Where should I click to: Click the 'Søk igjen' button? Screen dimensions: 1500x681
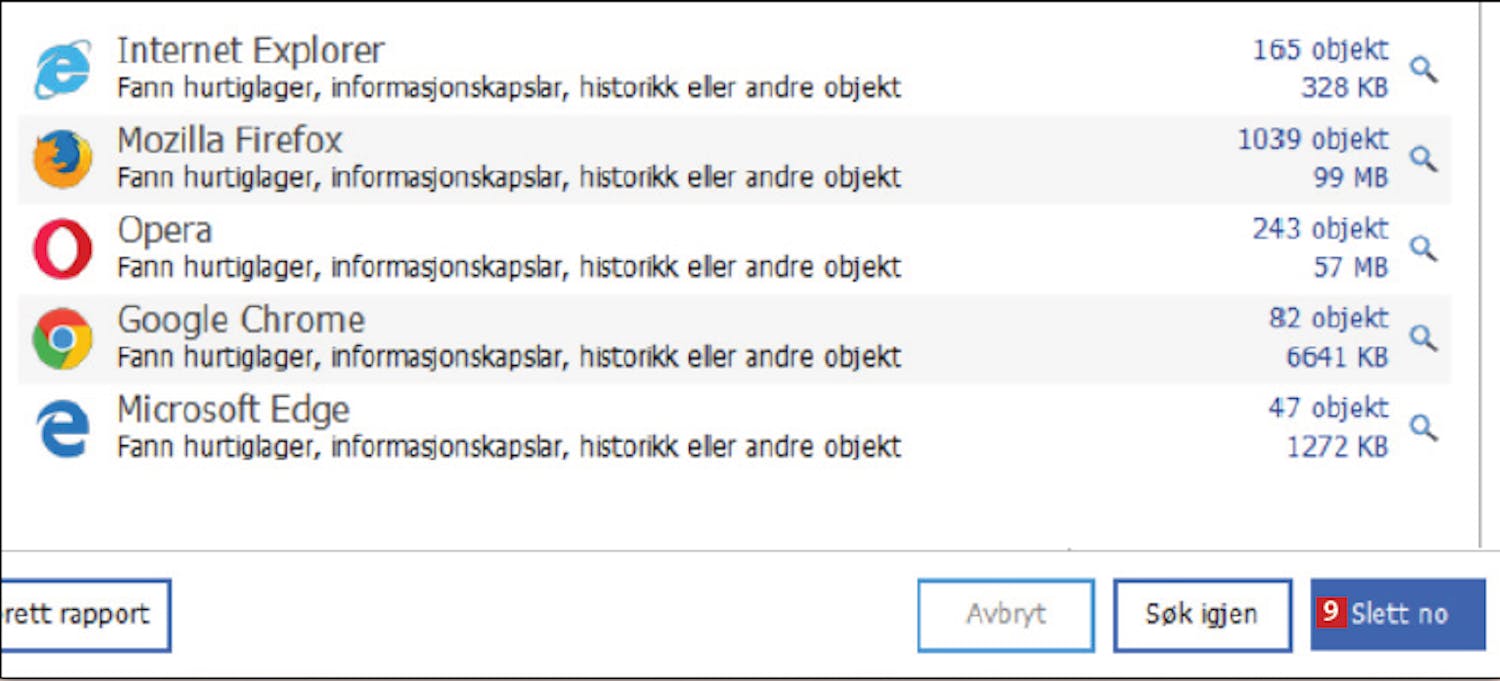pos(1202,614)
